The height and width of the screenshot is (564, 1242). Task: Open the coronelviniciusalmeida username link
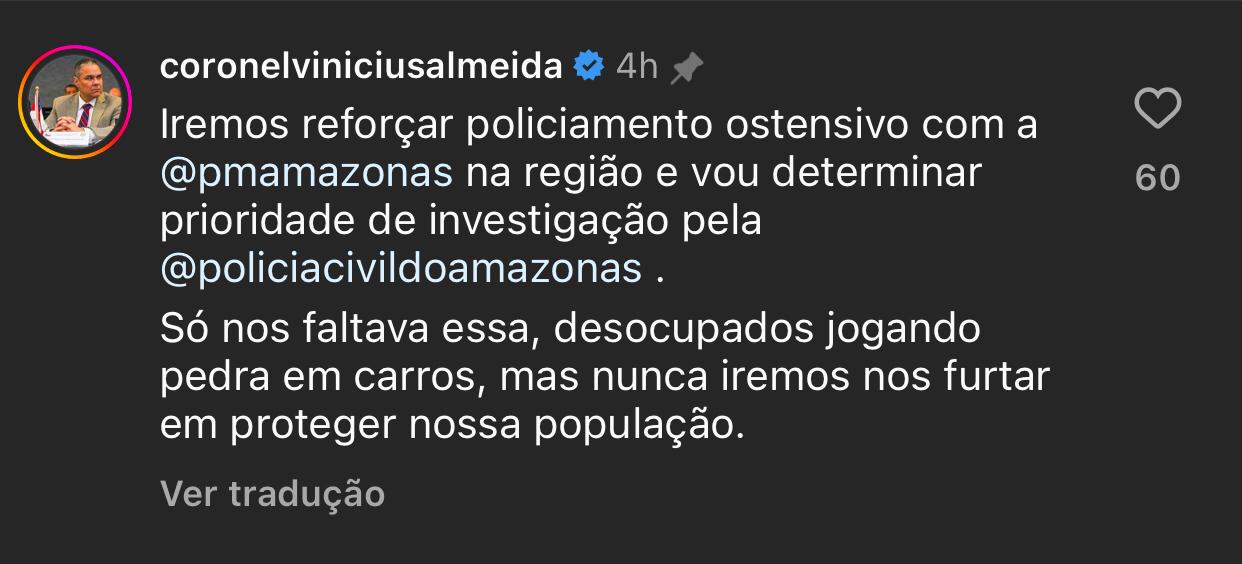[x=361, y=66]
